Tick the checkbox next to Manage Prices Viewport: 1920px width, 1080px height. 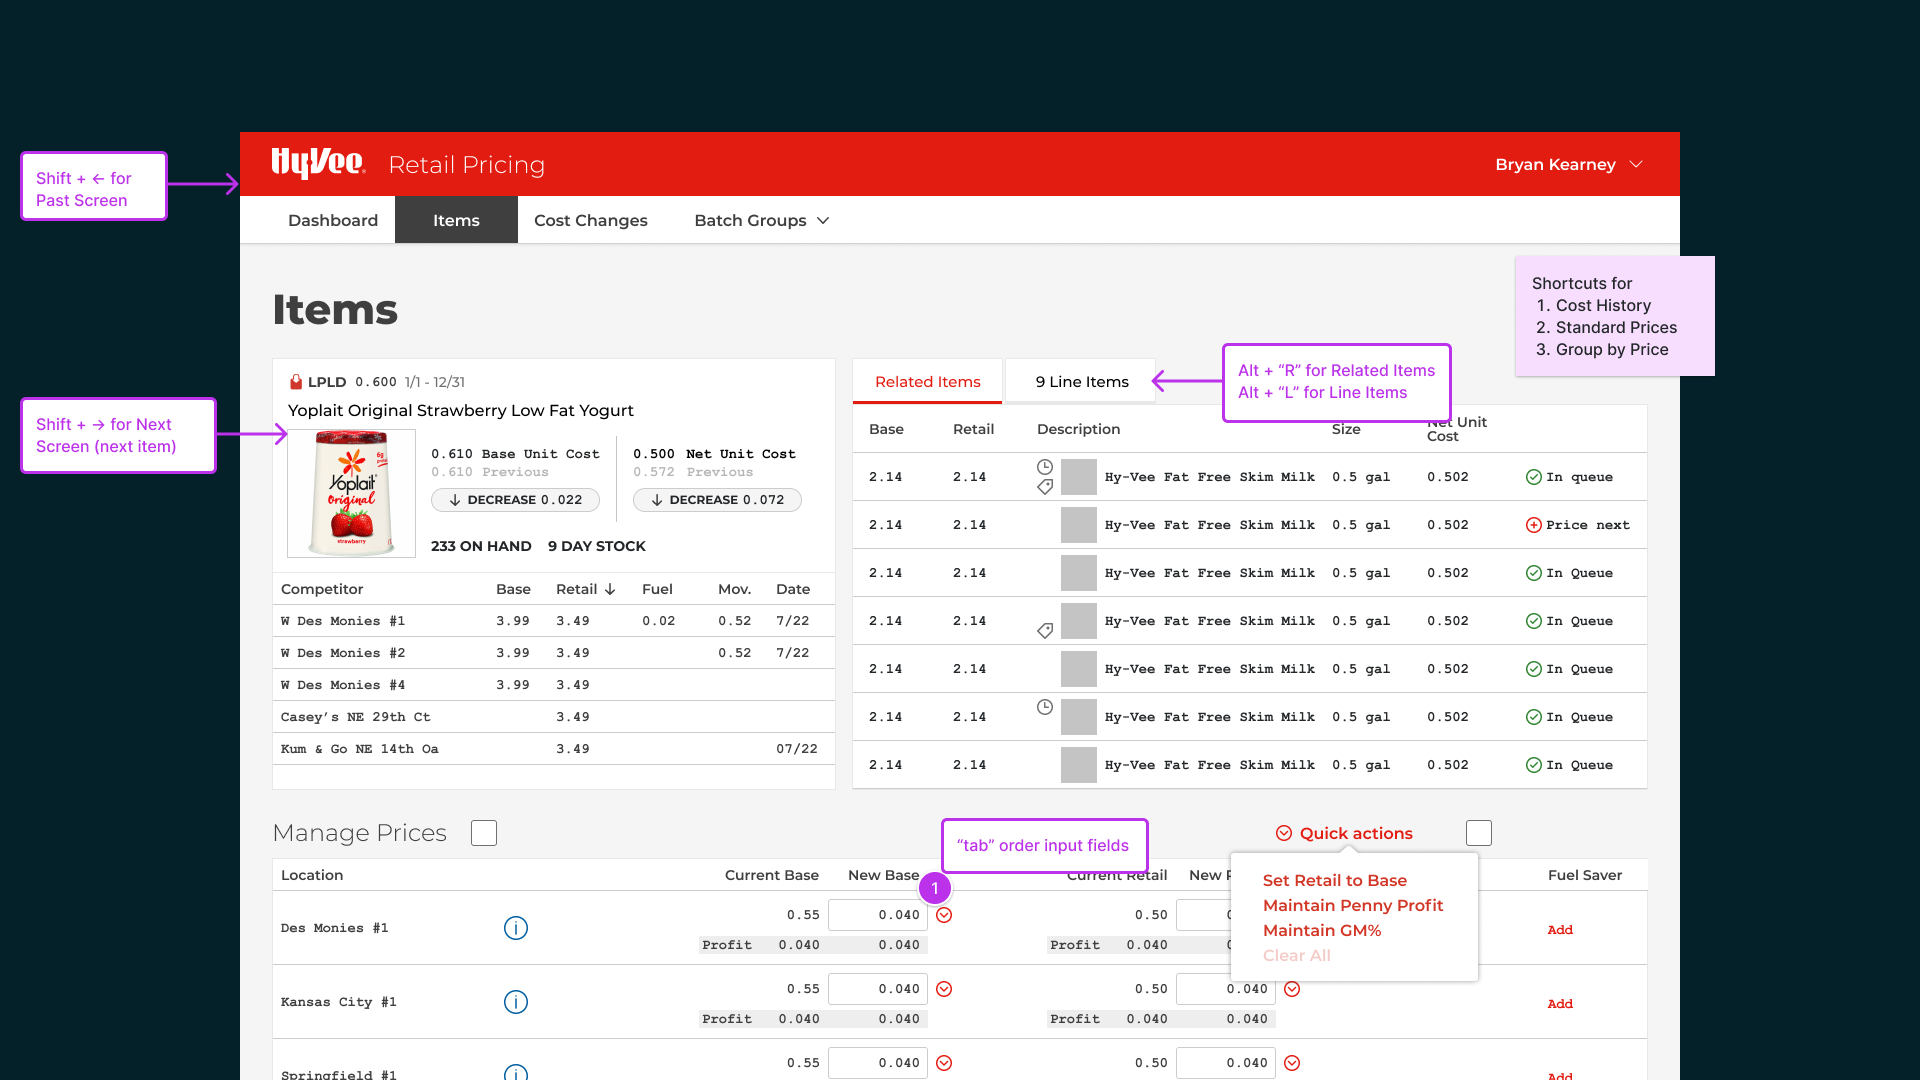pos(484,833)
